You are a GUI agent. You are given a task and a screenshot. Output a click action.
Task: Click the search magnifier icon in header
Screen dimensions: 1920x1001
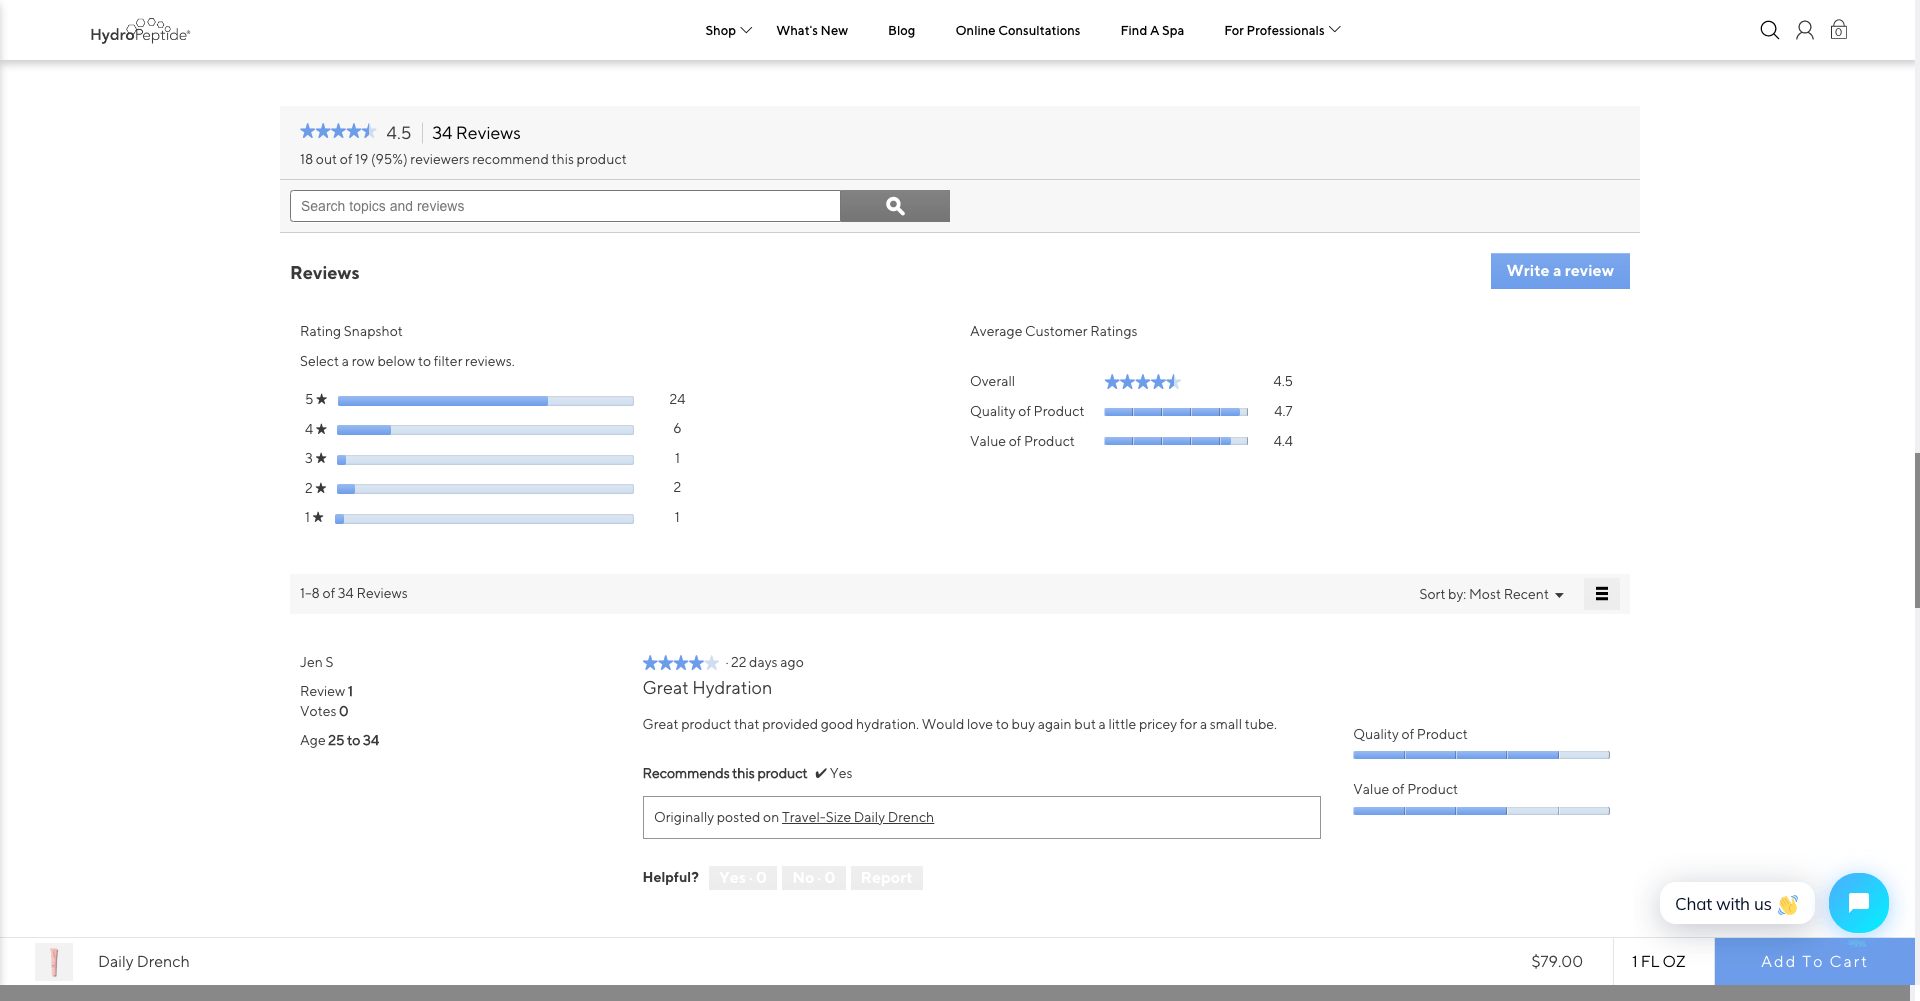pos(1769,30)
